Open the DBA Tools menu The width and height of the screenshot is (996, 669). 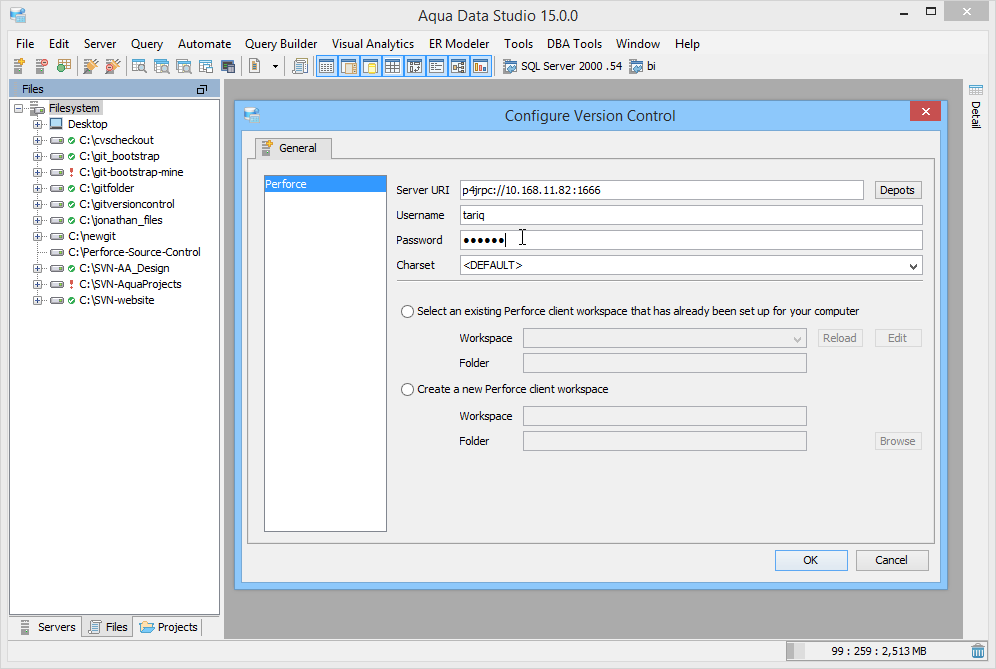click(x=574, y=44)
